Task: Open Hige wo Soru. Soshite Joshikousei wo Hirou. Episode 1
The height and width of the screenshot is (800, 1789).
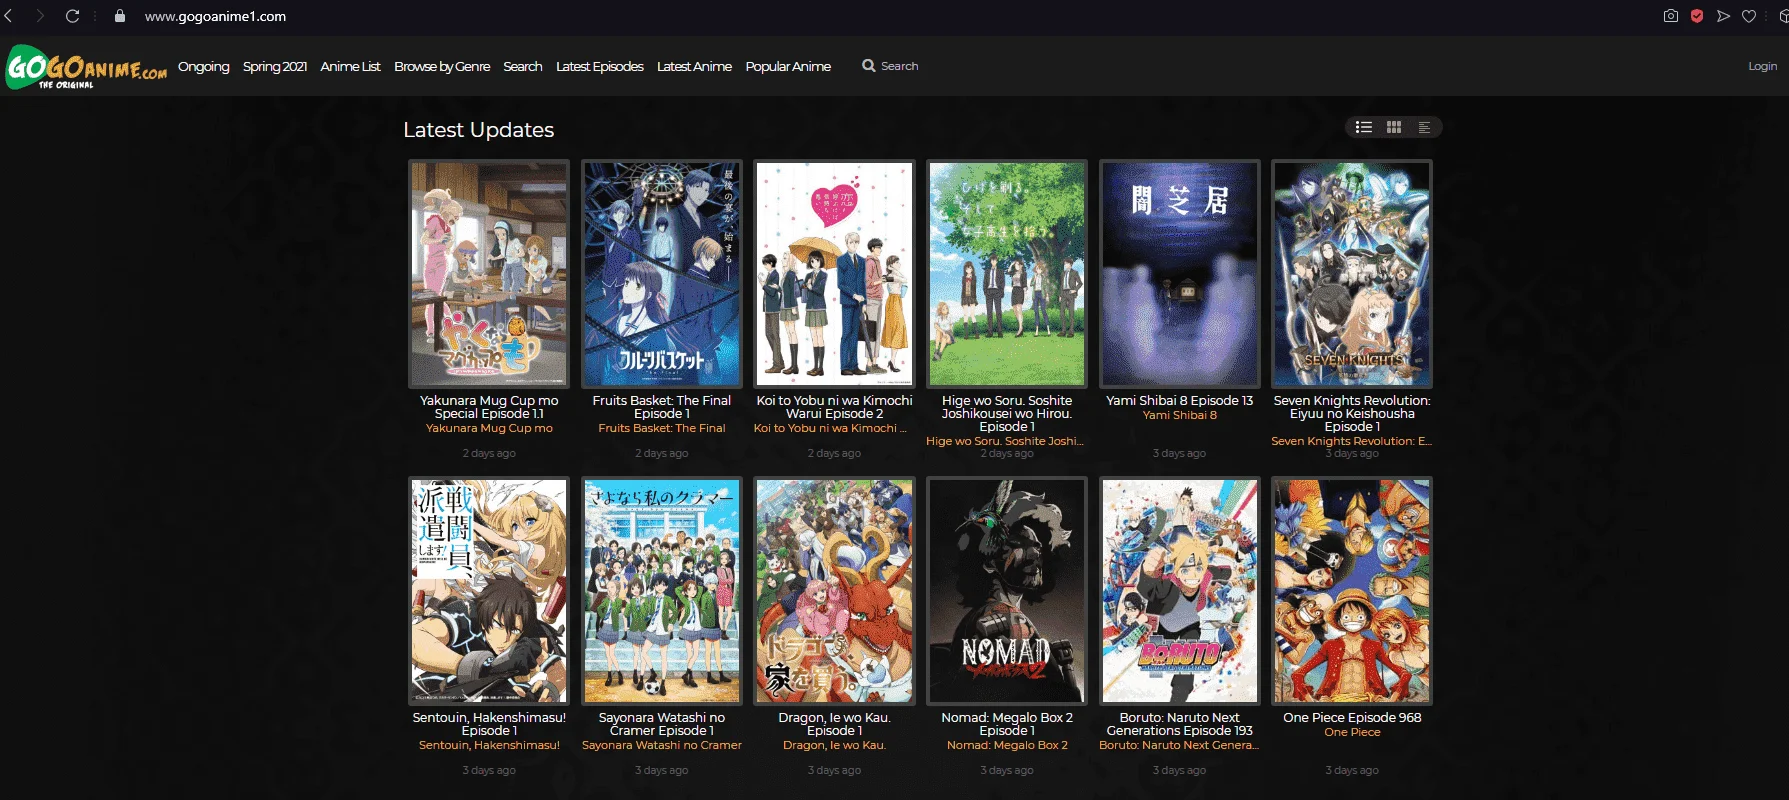Action: coord(1007,413)
